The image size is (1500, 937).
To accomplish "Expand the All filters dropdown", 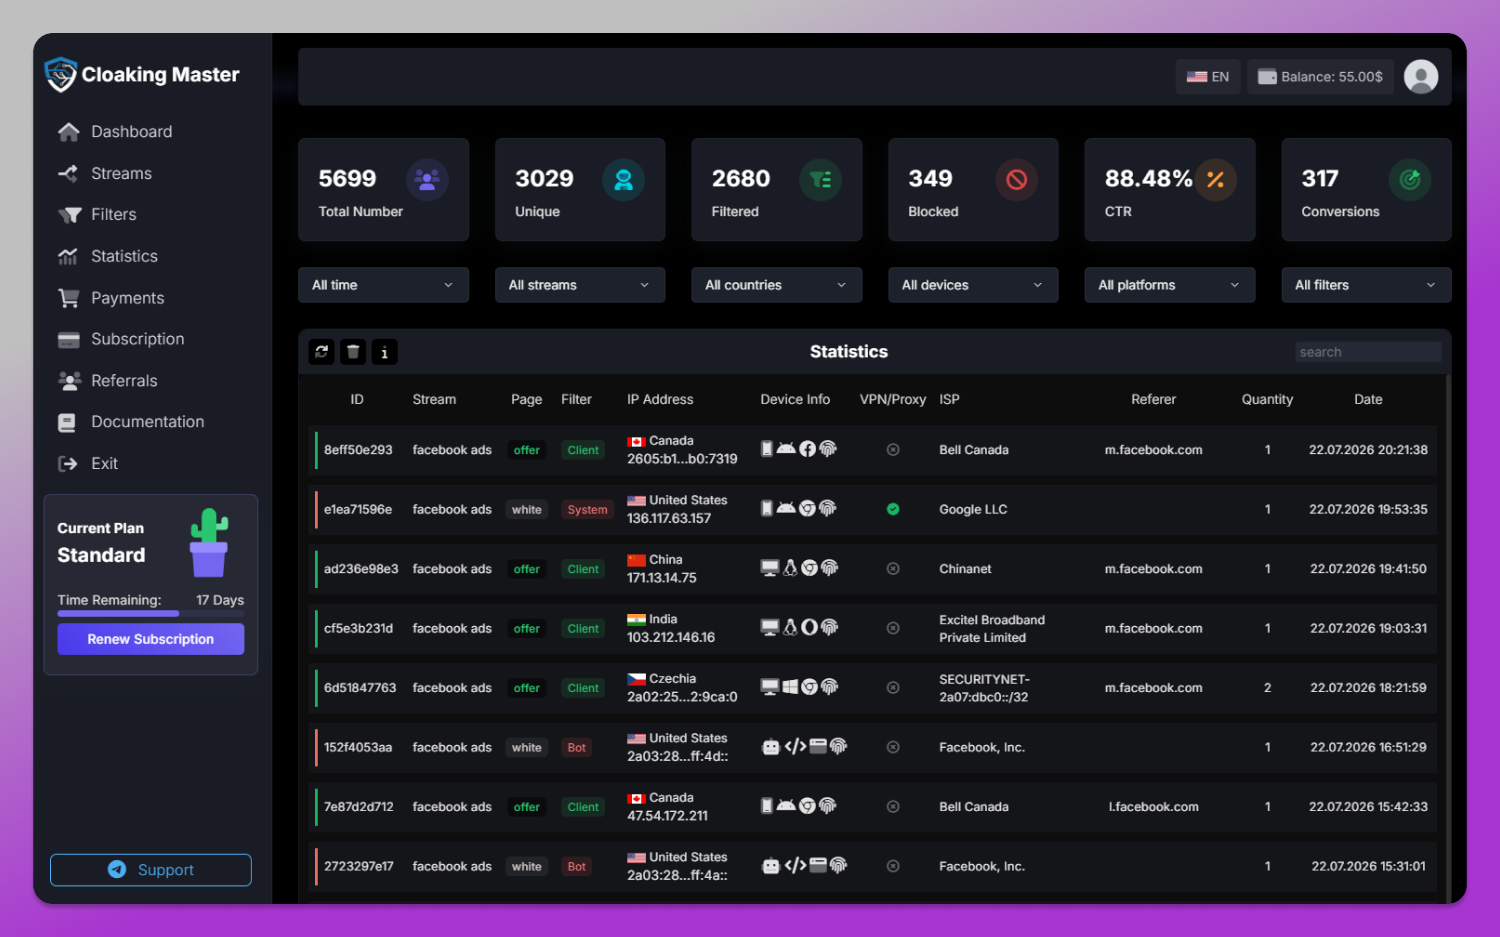I will pyautogui.click(x=1366, y=285).
